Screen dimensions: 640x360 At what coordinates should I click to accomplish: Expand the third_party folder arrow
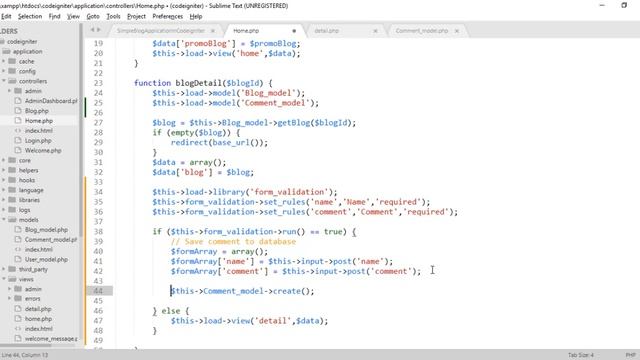4,269
